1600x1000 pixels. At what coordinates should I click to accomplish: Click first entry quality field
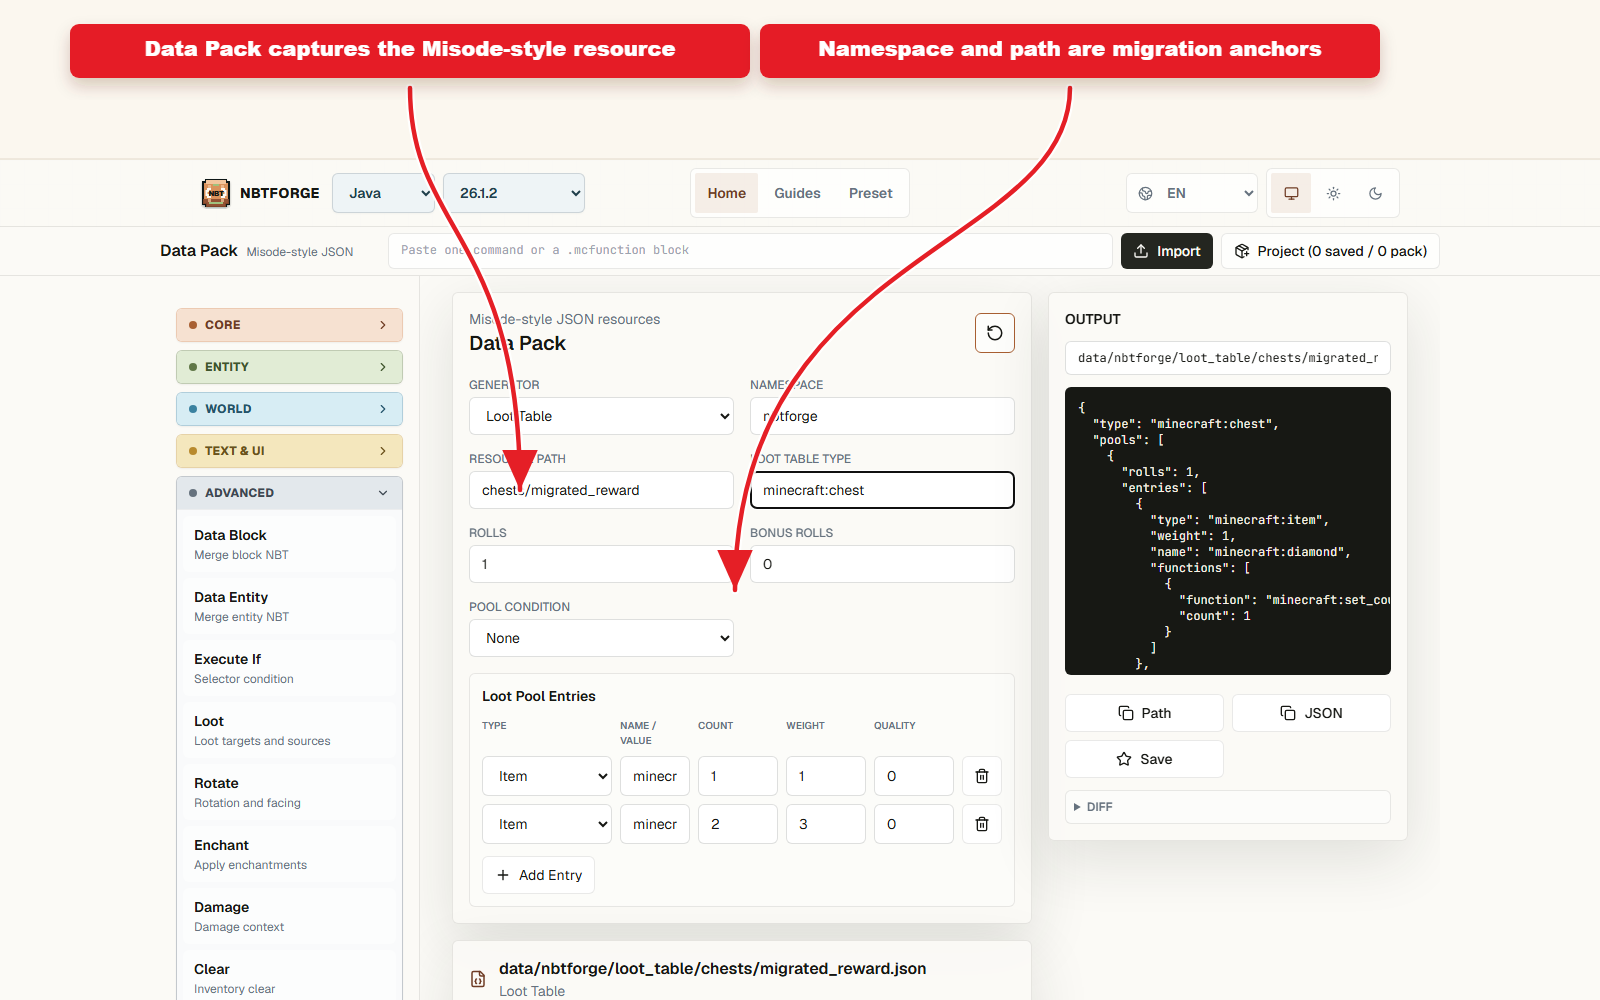(914, 776)
